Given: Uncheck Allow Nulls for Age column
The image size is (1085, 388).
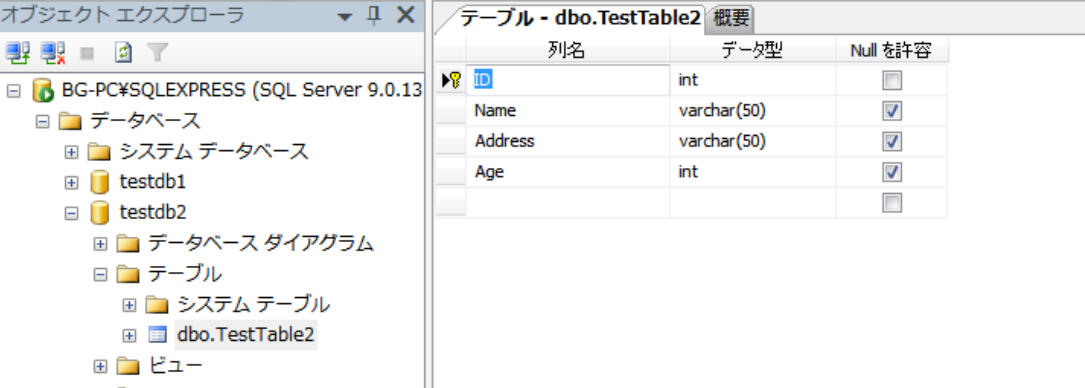Looking at the screenshot, I should (892, 172).
